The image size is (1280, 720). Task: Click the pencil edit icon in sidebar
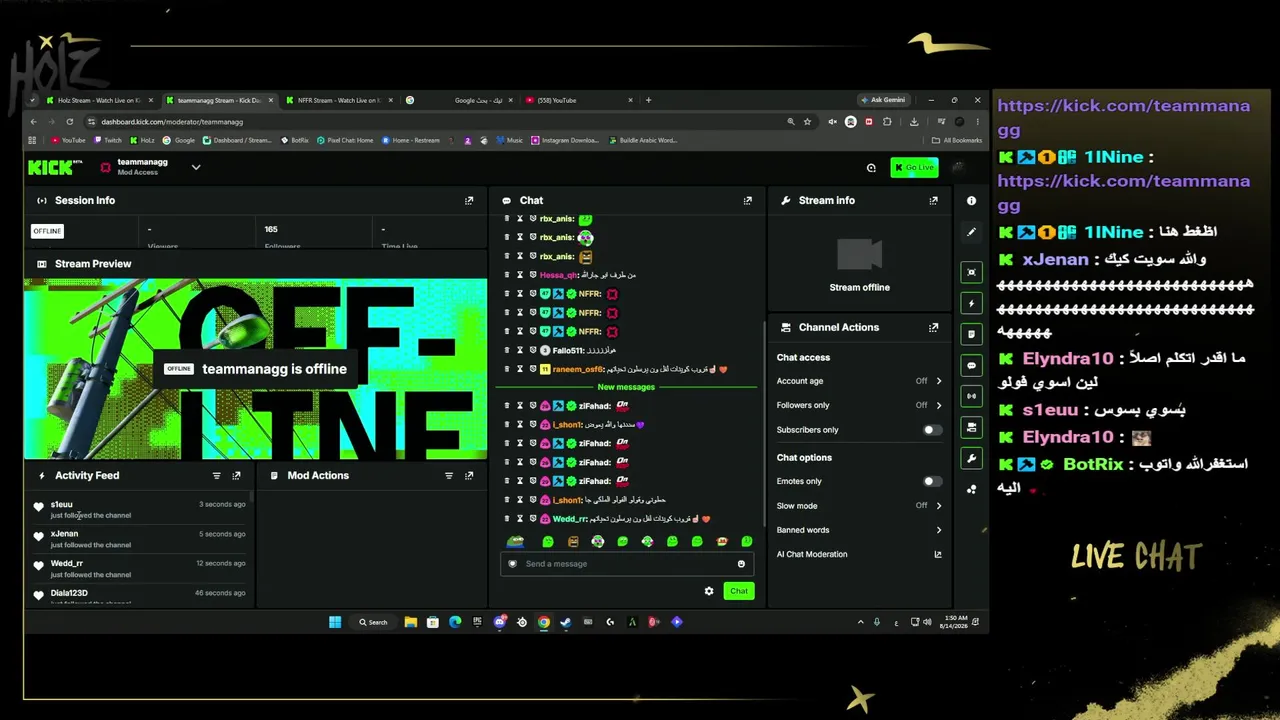[x=971, y=232]
